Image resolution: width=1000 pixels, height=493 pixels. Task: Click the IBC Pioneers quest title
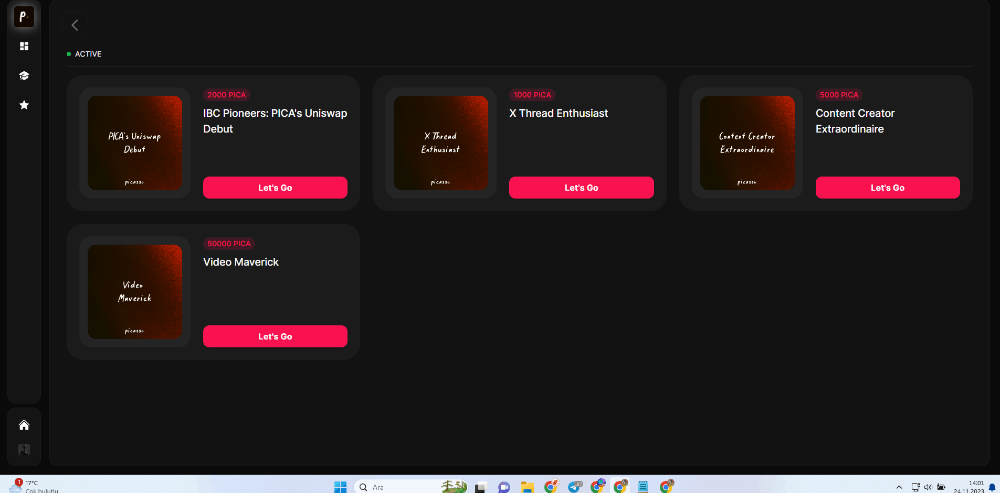tap(275, 121)
